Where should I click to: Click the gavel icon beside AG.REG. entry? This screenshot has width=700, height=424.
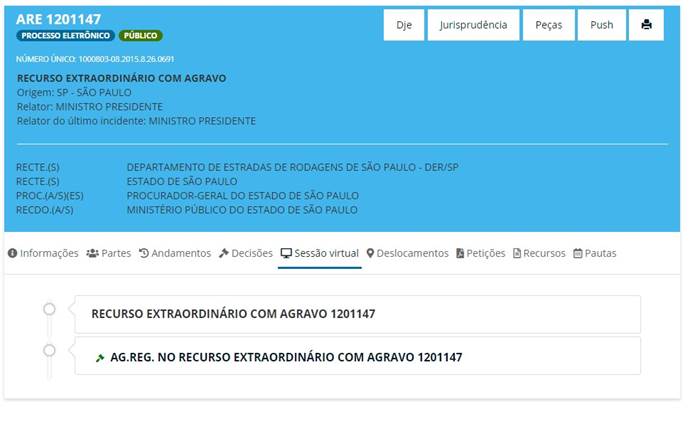tap(100, 358)
